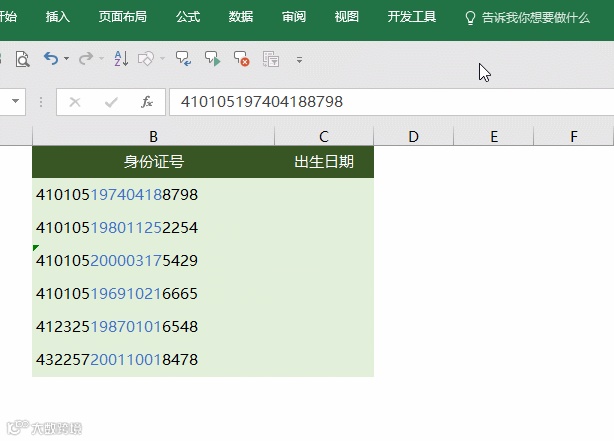
Task: Select cell containing 410105196910216665
Action: (x=154, y=294)
